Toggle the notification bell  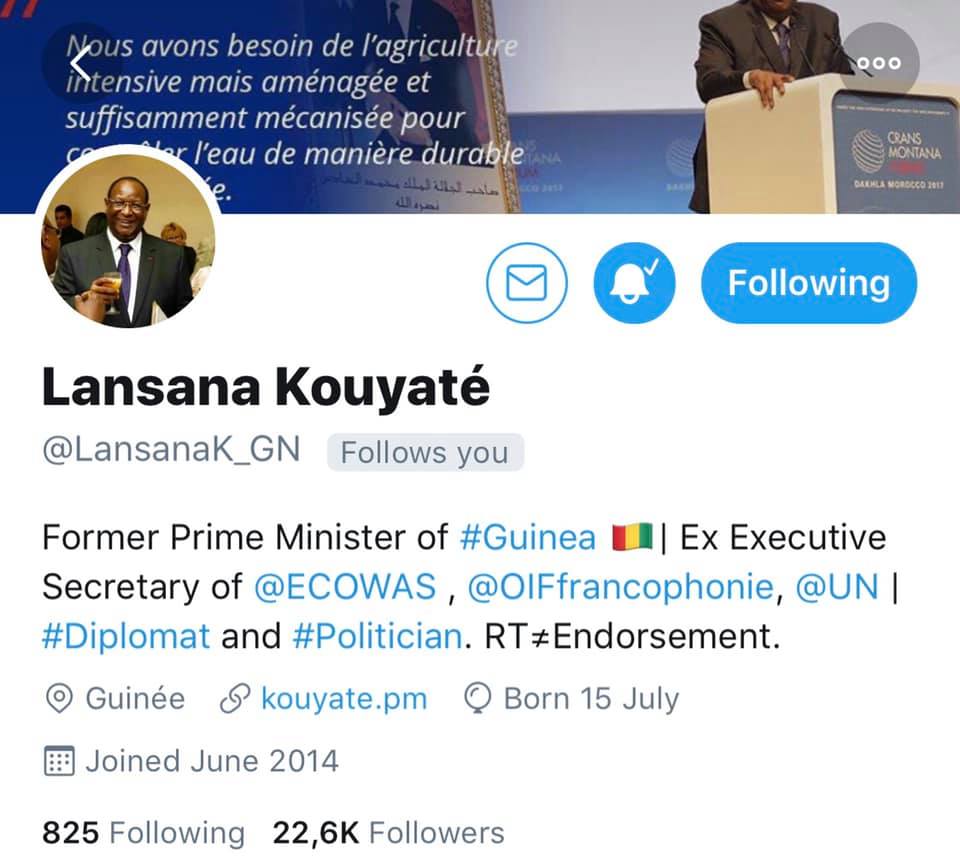point(634,283)
